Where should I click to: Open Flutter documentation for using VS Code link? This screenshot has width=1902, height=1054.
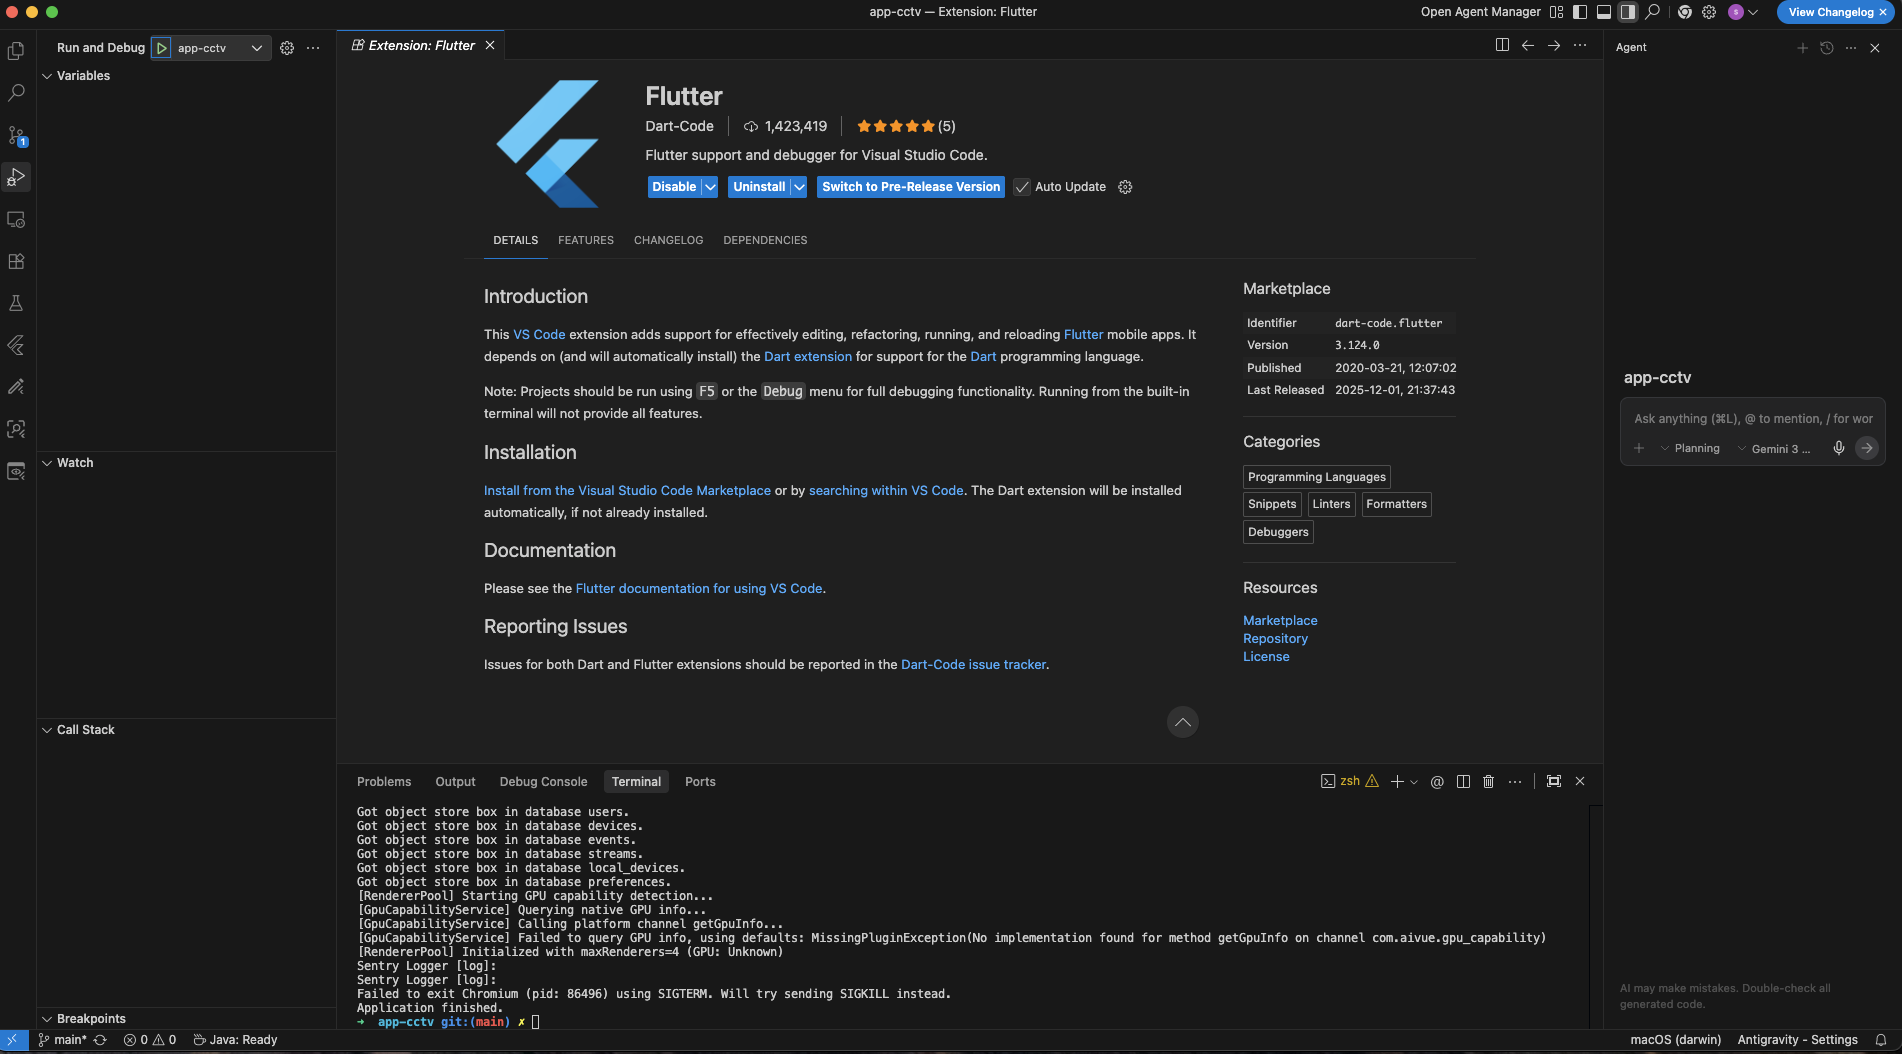[x=699, y=589]
